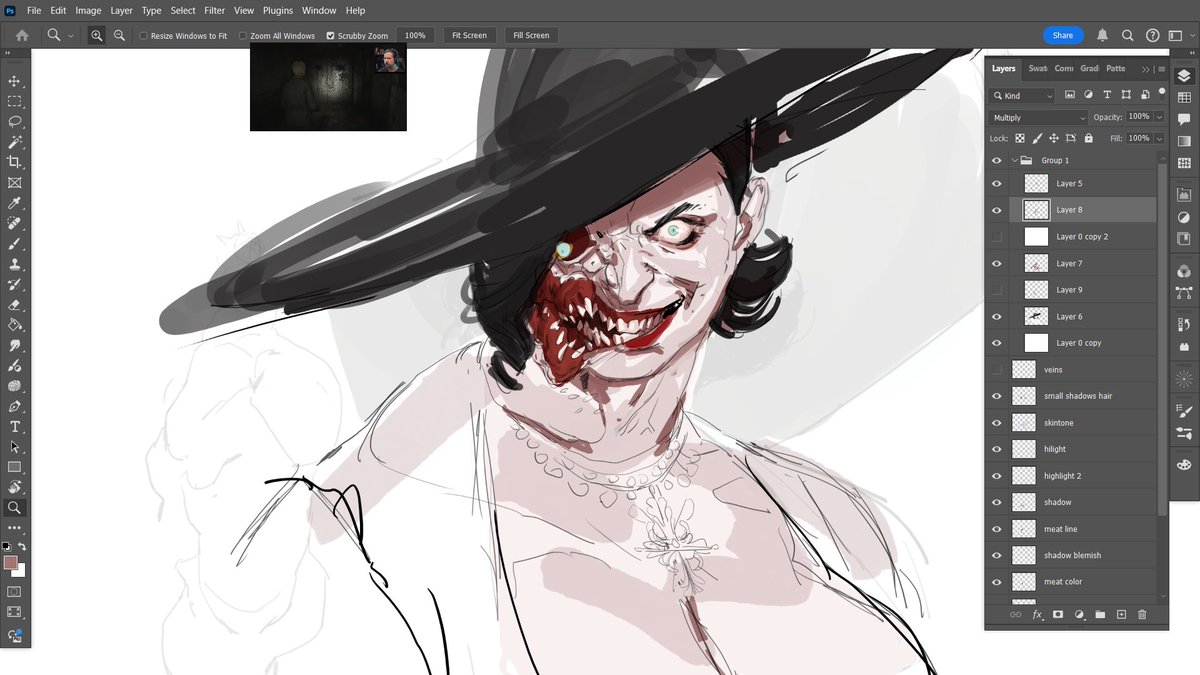Viewport: 1200px width, 675px height.
Task: Collapse Group 1 folder arrow
Action: pyautogui.click(x=1014, y=160)
